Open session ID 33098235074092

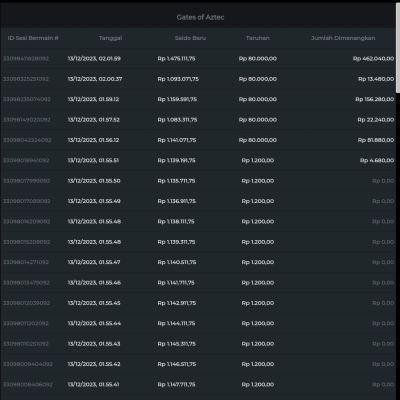point(27,99)
